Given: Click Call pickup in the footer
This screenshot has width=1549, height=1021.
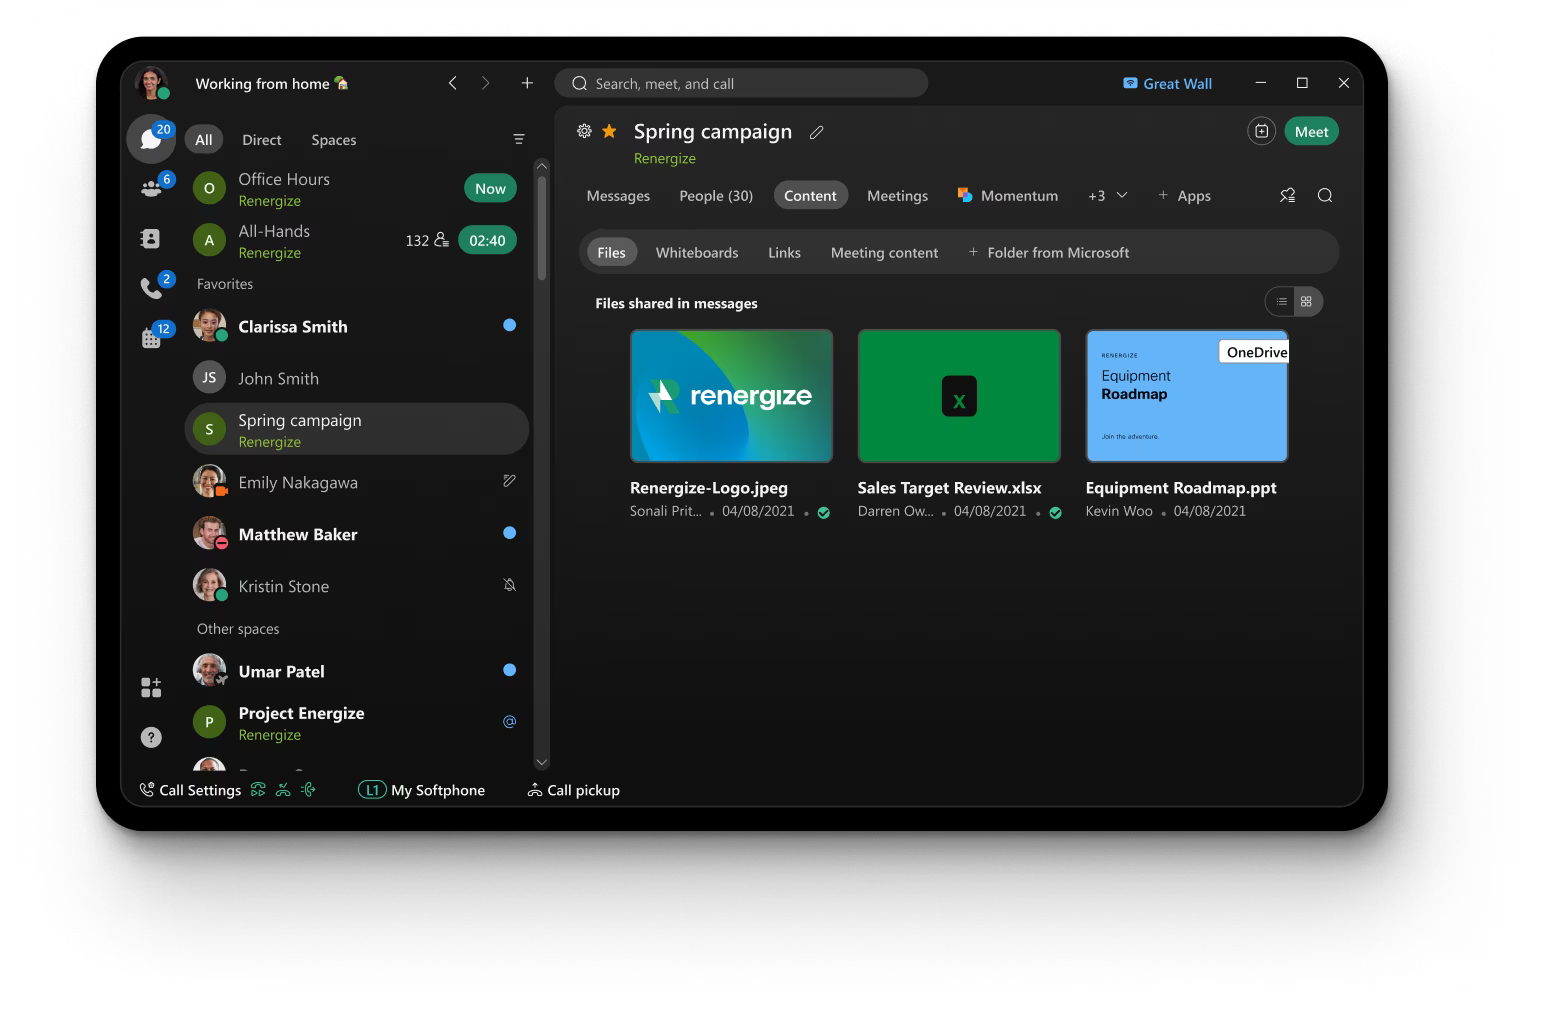Looking at the screenshot, I should pyautogui.click(x=574, y=790).
